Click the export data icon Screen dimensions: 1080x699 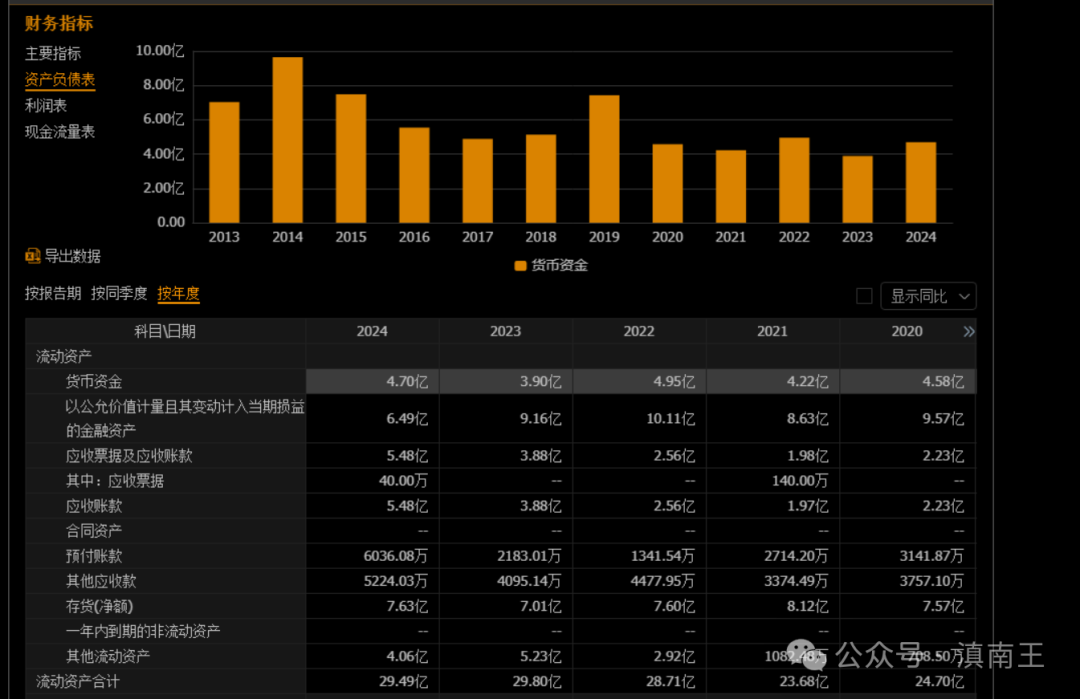(32, 256)
